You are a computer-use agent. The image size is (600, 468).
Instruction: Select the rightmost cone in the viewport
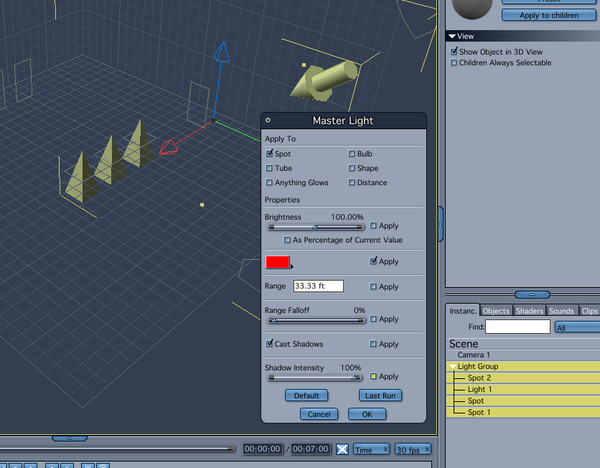(139, 142)
